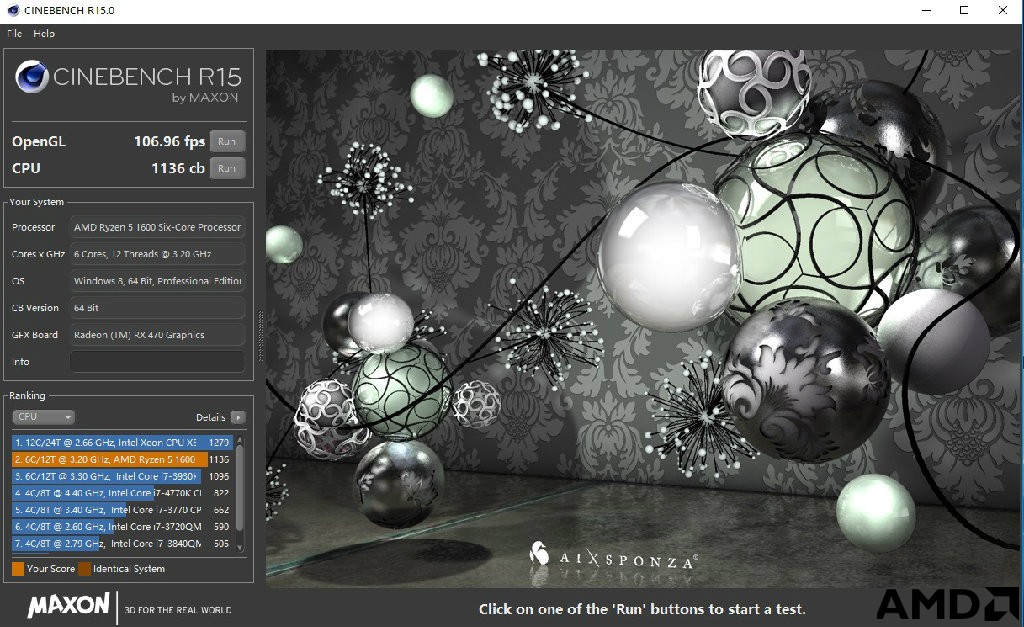Open the Help menu
Screen dimensions: 1024x627
tap(44, 33)
